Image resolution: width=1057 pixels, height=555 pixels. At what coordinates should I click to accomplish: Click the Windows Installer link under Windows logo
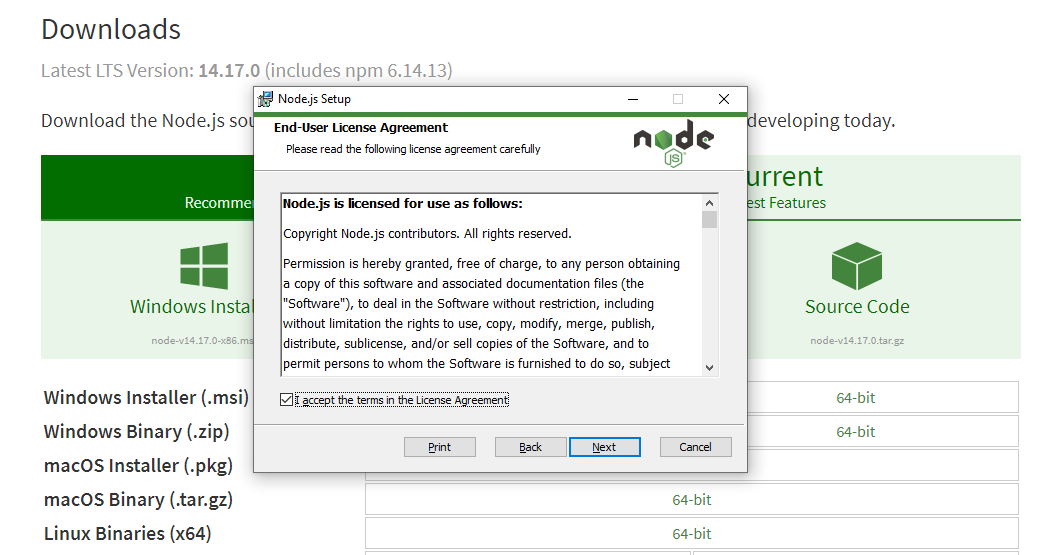coord(192,307)
